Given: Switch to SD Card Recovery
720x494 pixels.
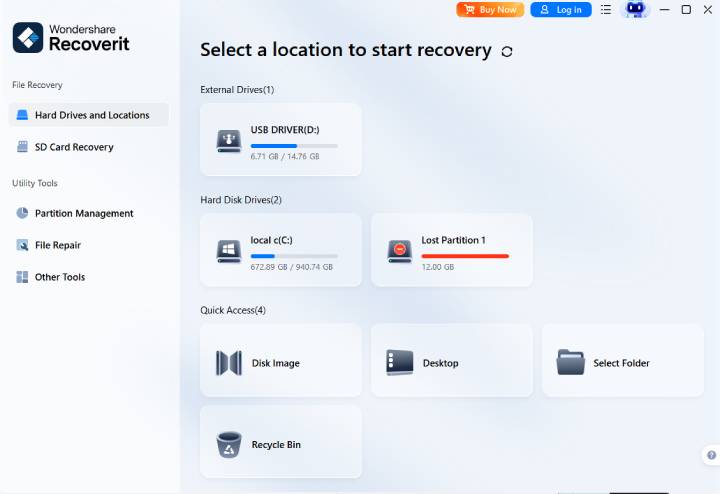Looking at the screenshot, I should [88, 146].
